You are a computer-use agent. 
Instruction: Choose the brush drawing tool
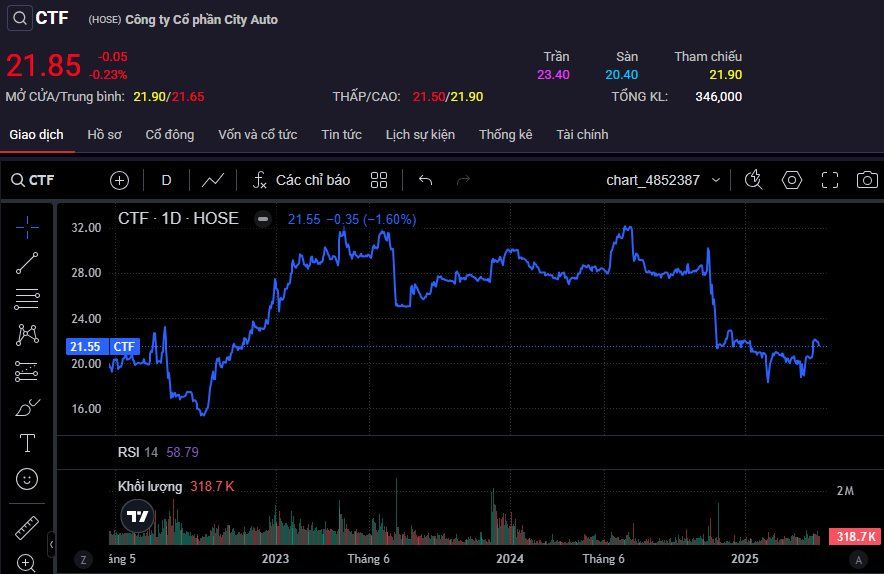[x=27, y=407]
